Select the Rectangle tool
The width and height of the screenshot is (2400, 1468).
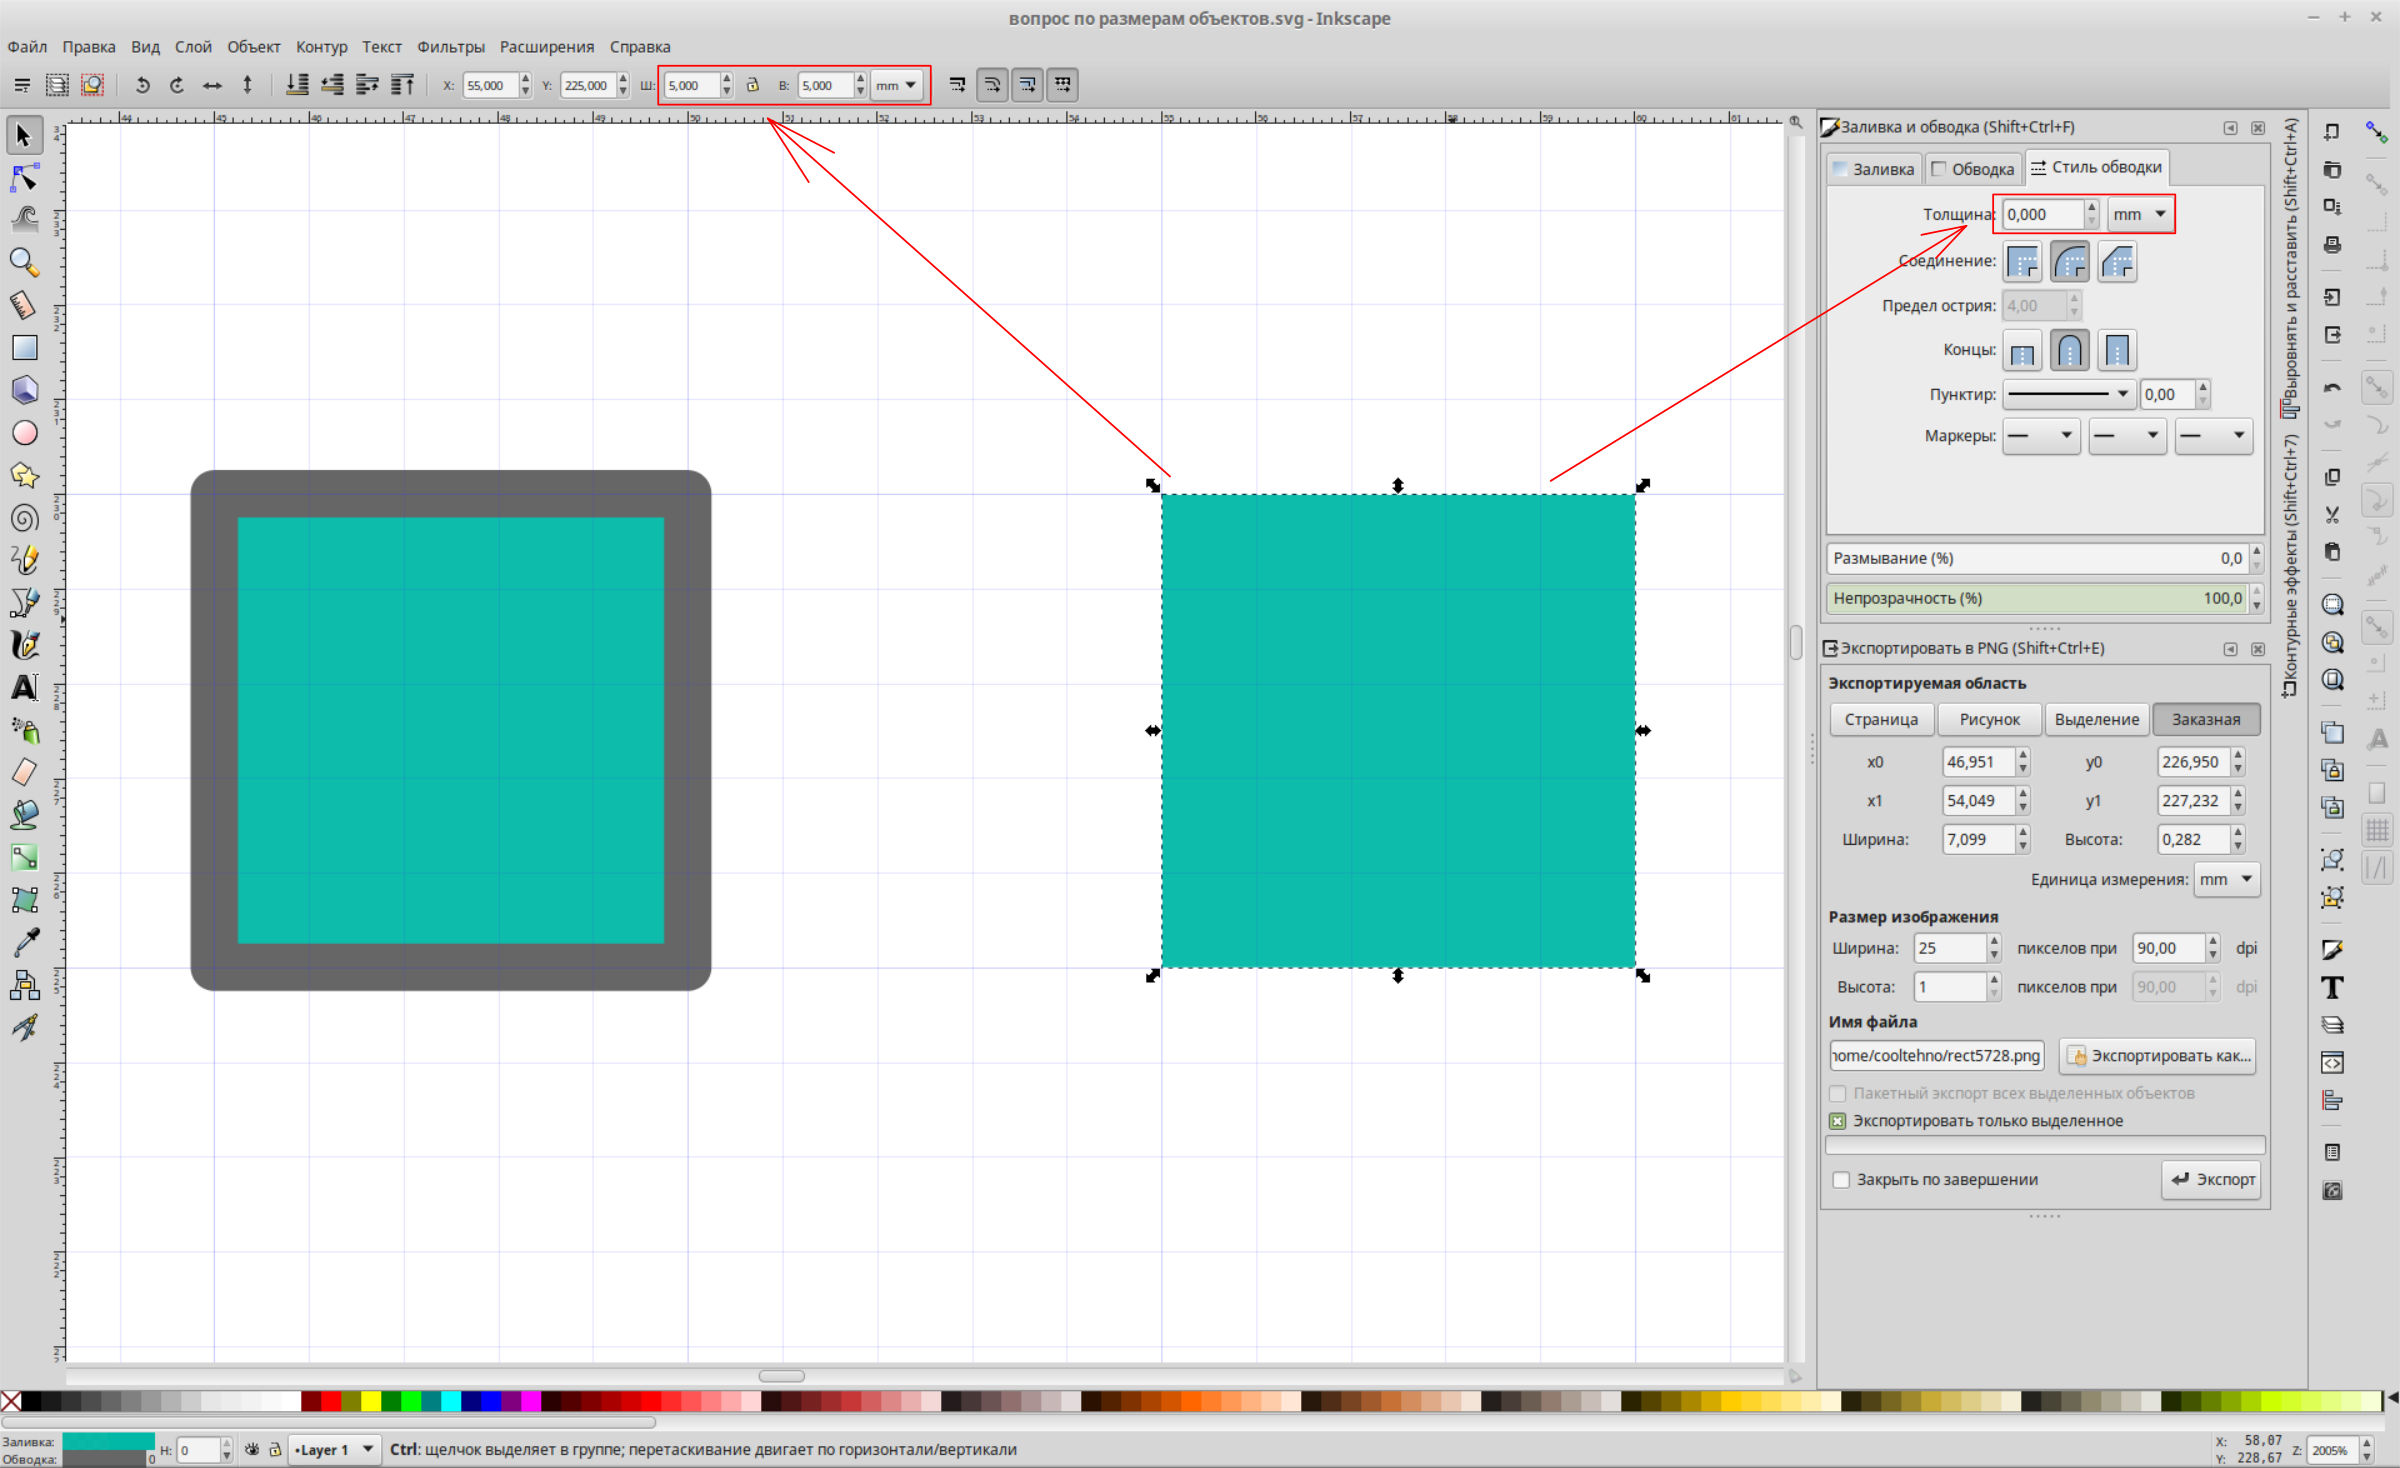point(24,347)
